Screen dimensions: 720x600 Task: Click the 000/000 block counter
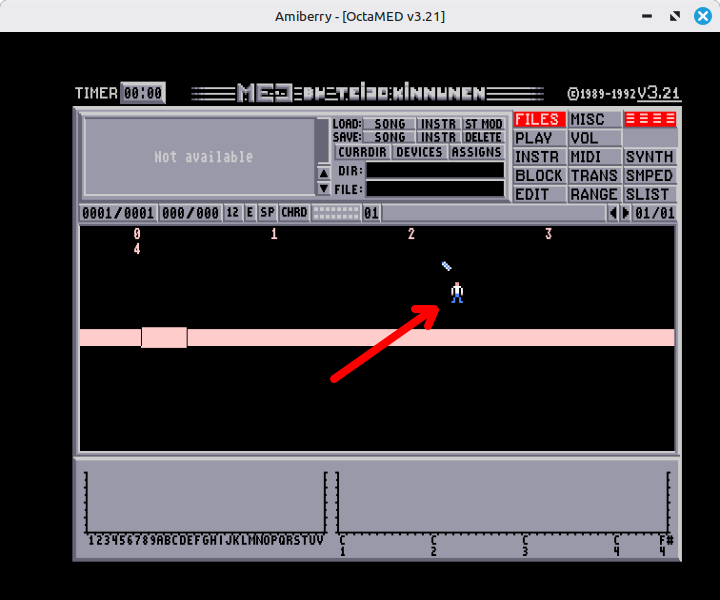point(191,213)
